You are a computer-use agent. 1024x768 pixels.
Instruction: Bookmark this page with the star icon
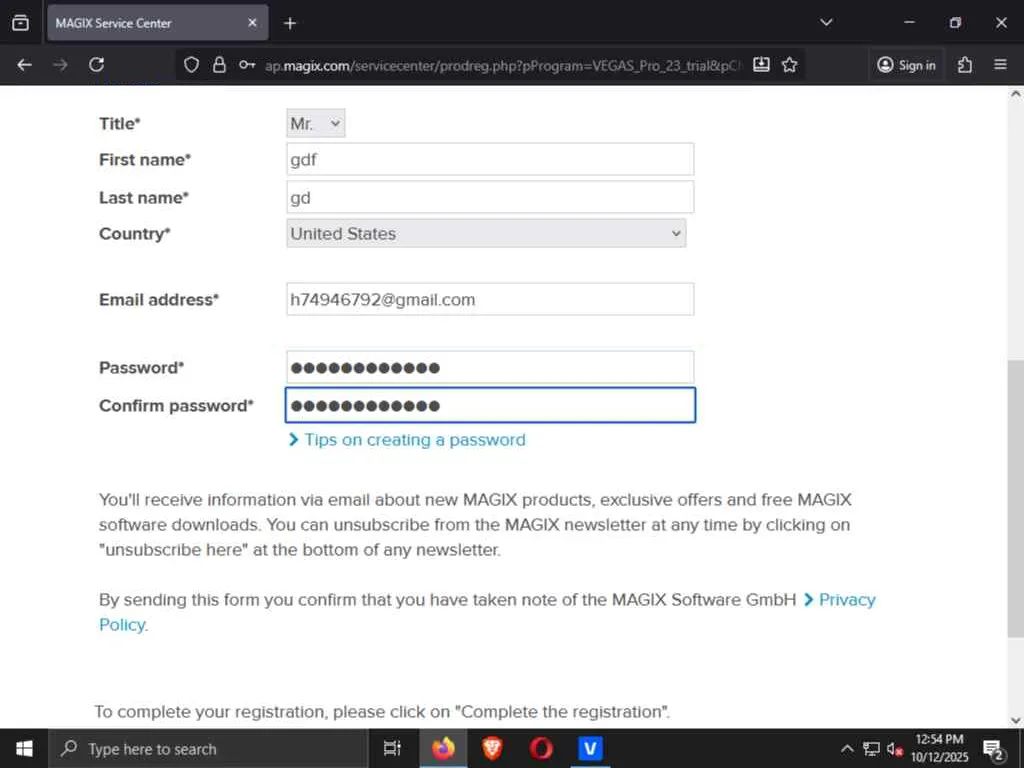pos(790,65)
